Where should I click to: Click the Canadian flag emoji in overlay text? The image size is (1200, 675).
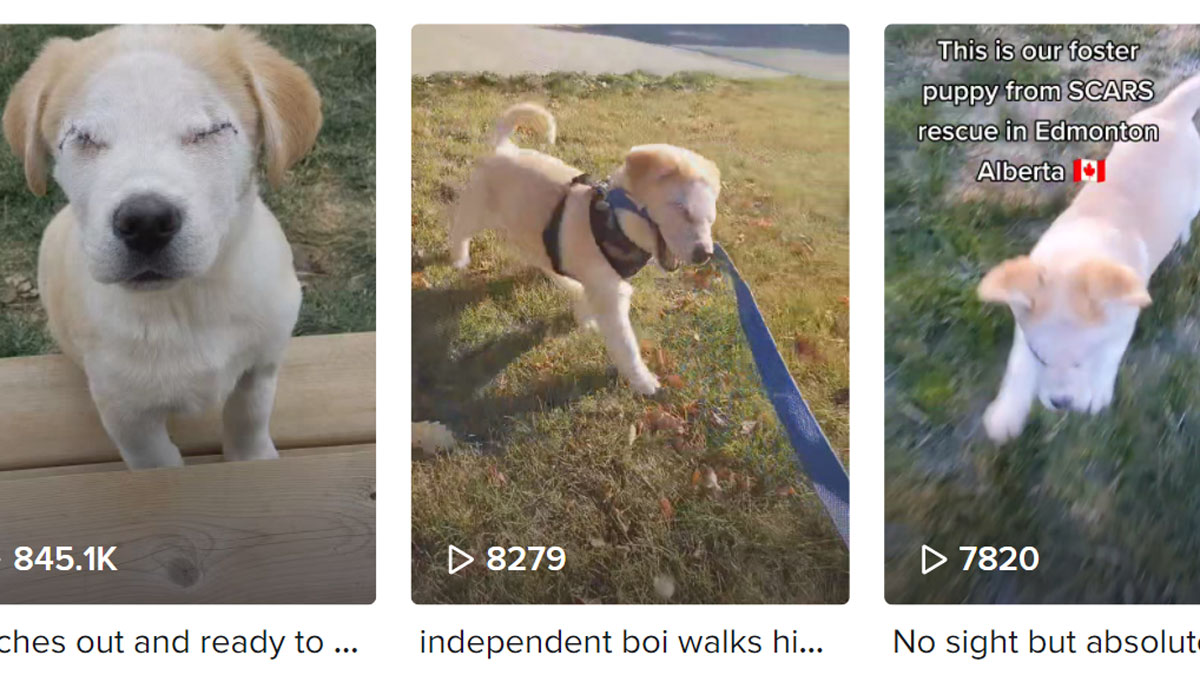pos(1089,171)
